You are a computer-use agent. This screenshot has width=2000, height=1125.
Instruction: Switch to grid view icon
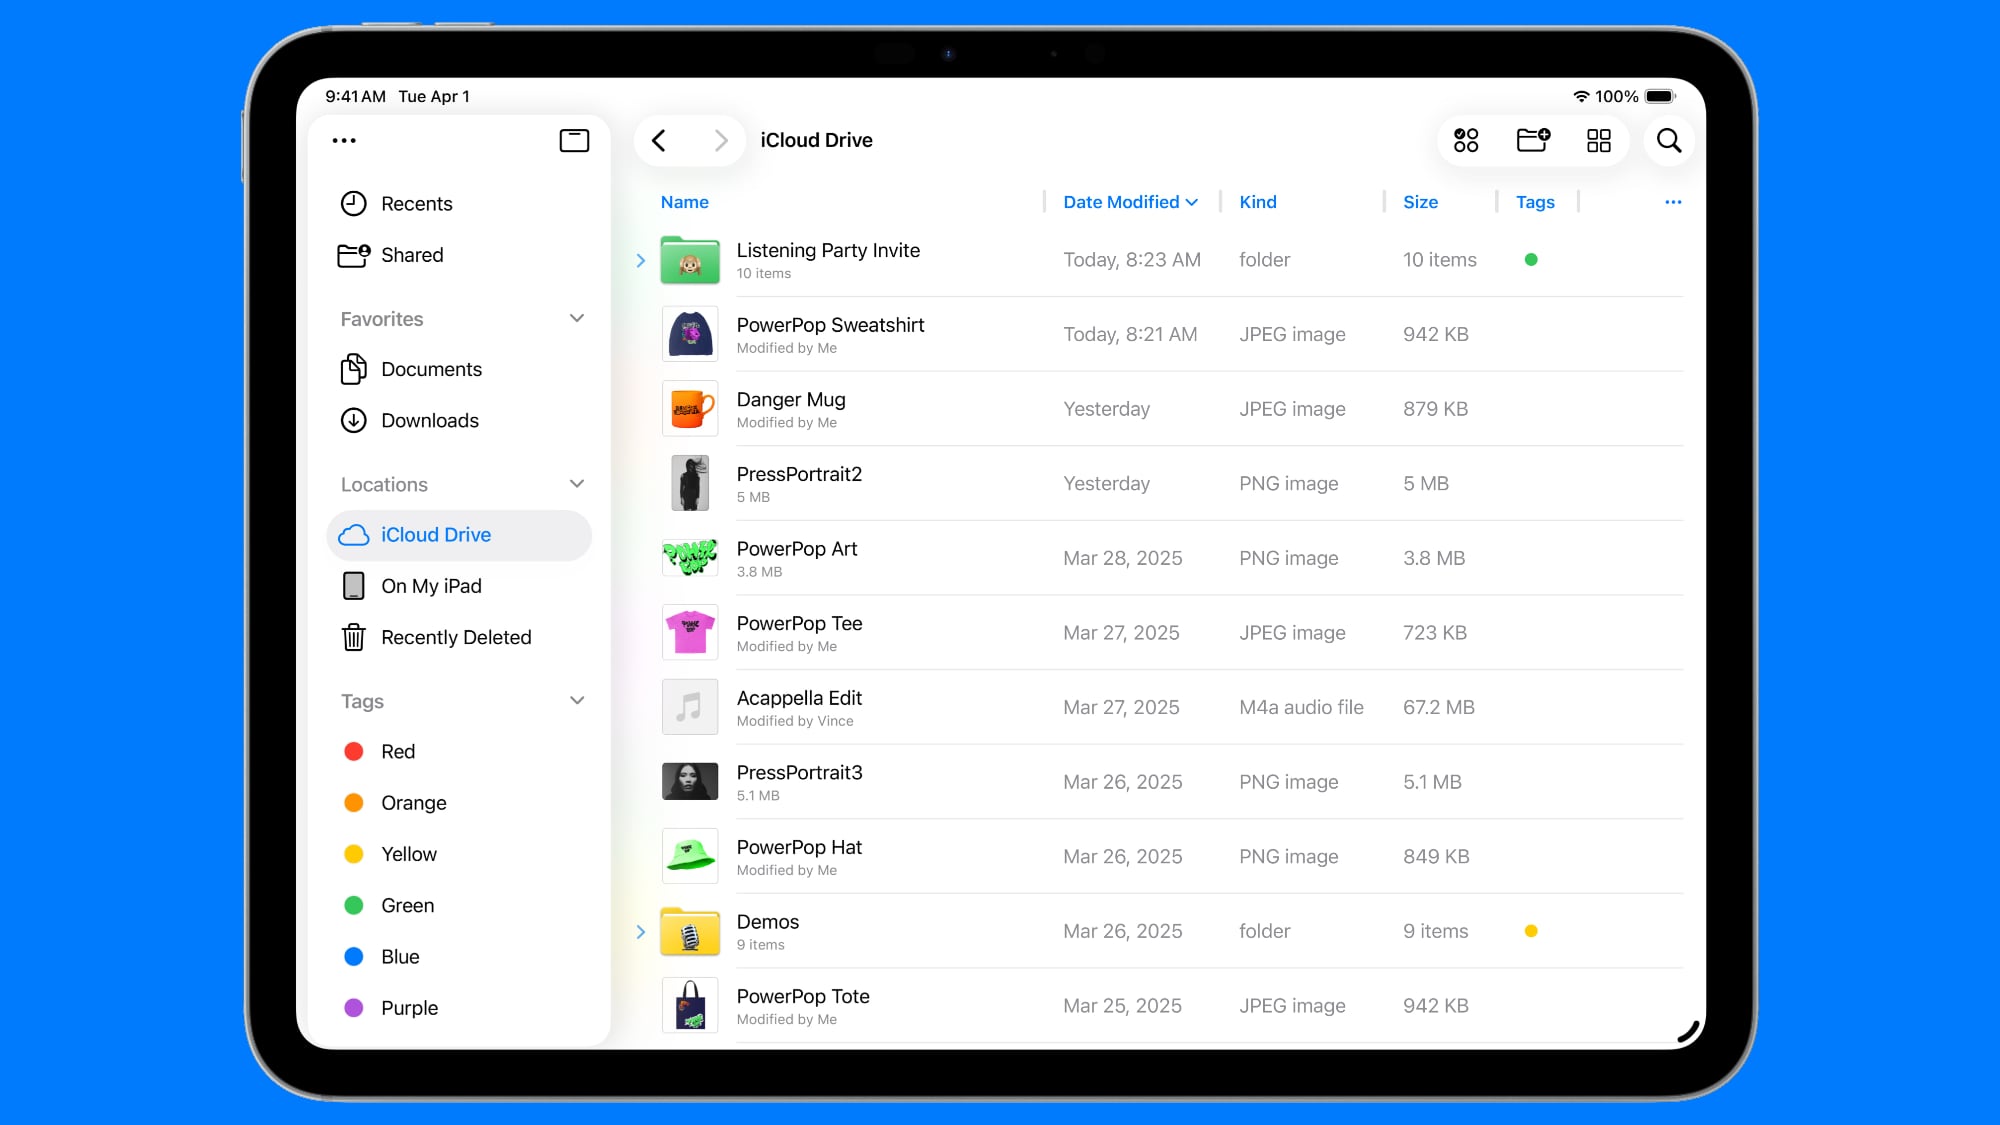coord(1599,141)
